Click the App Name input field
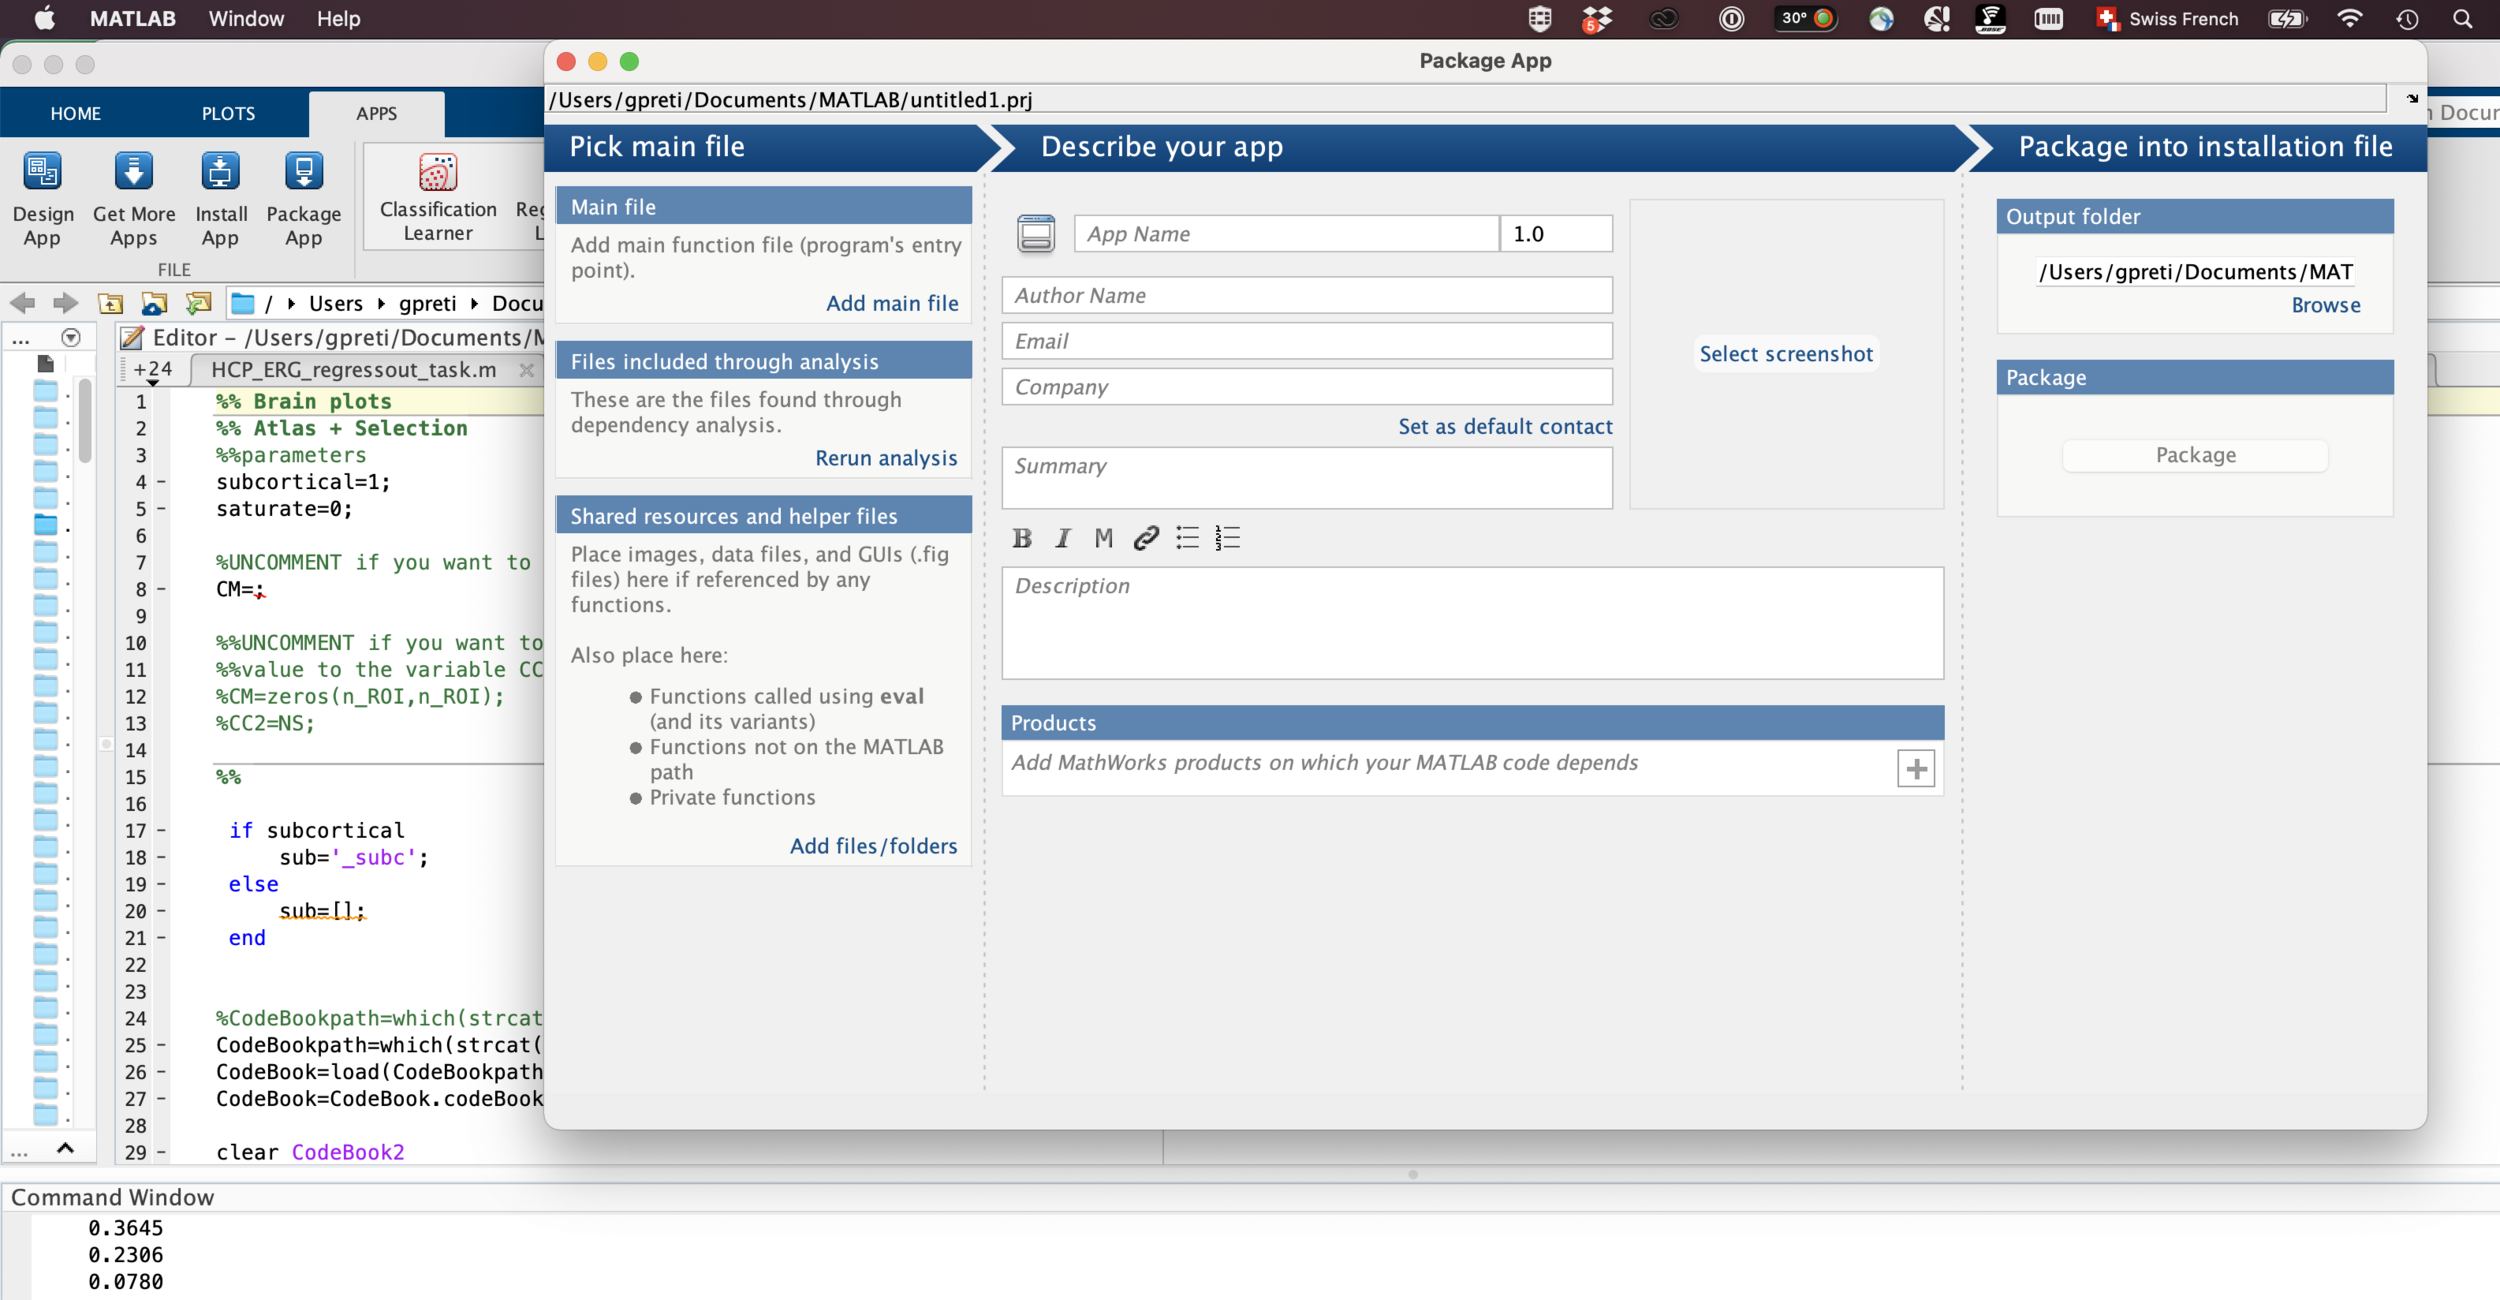 [x=1286, y=234]
